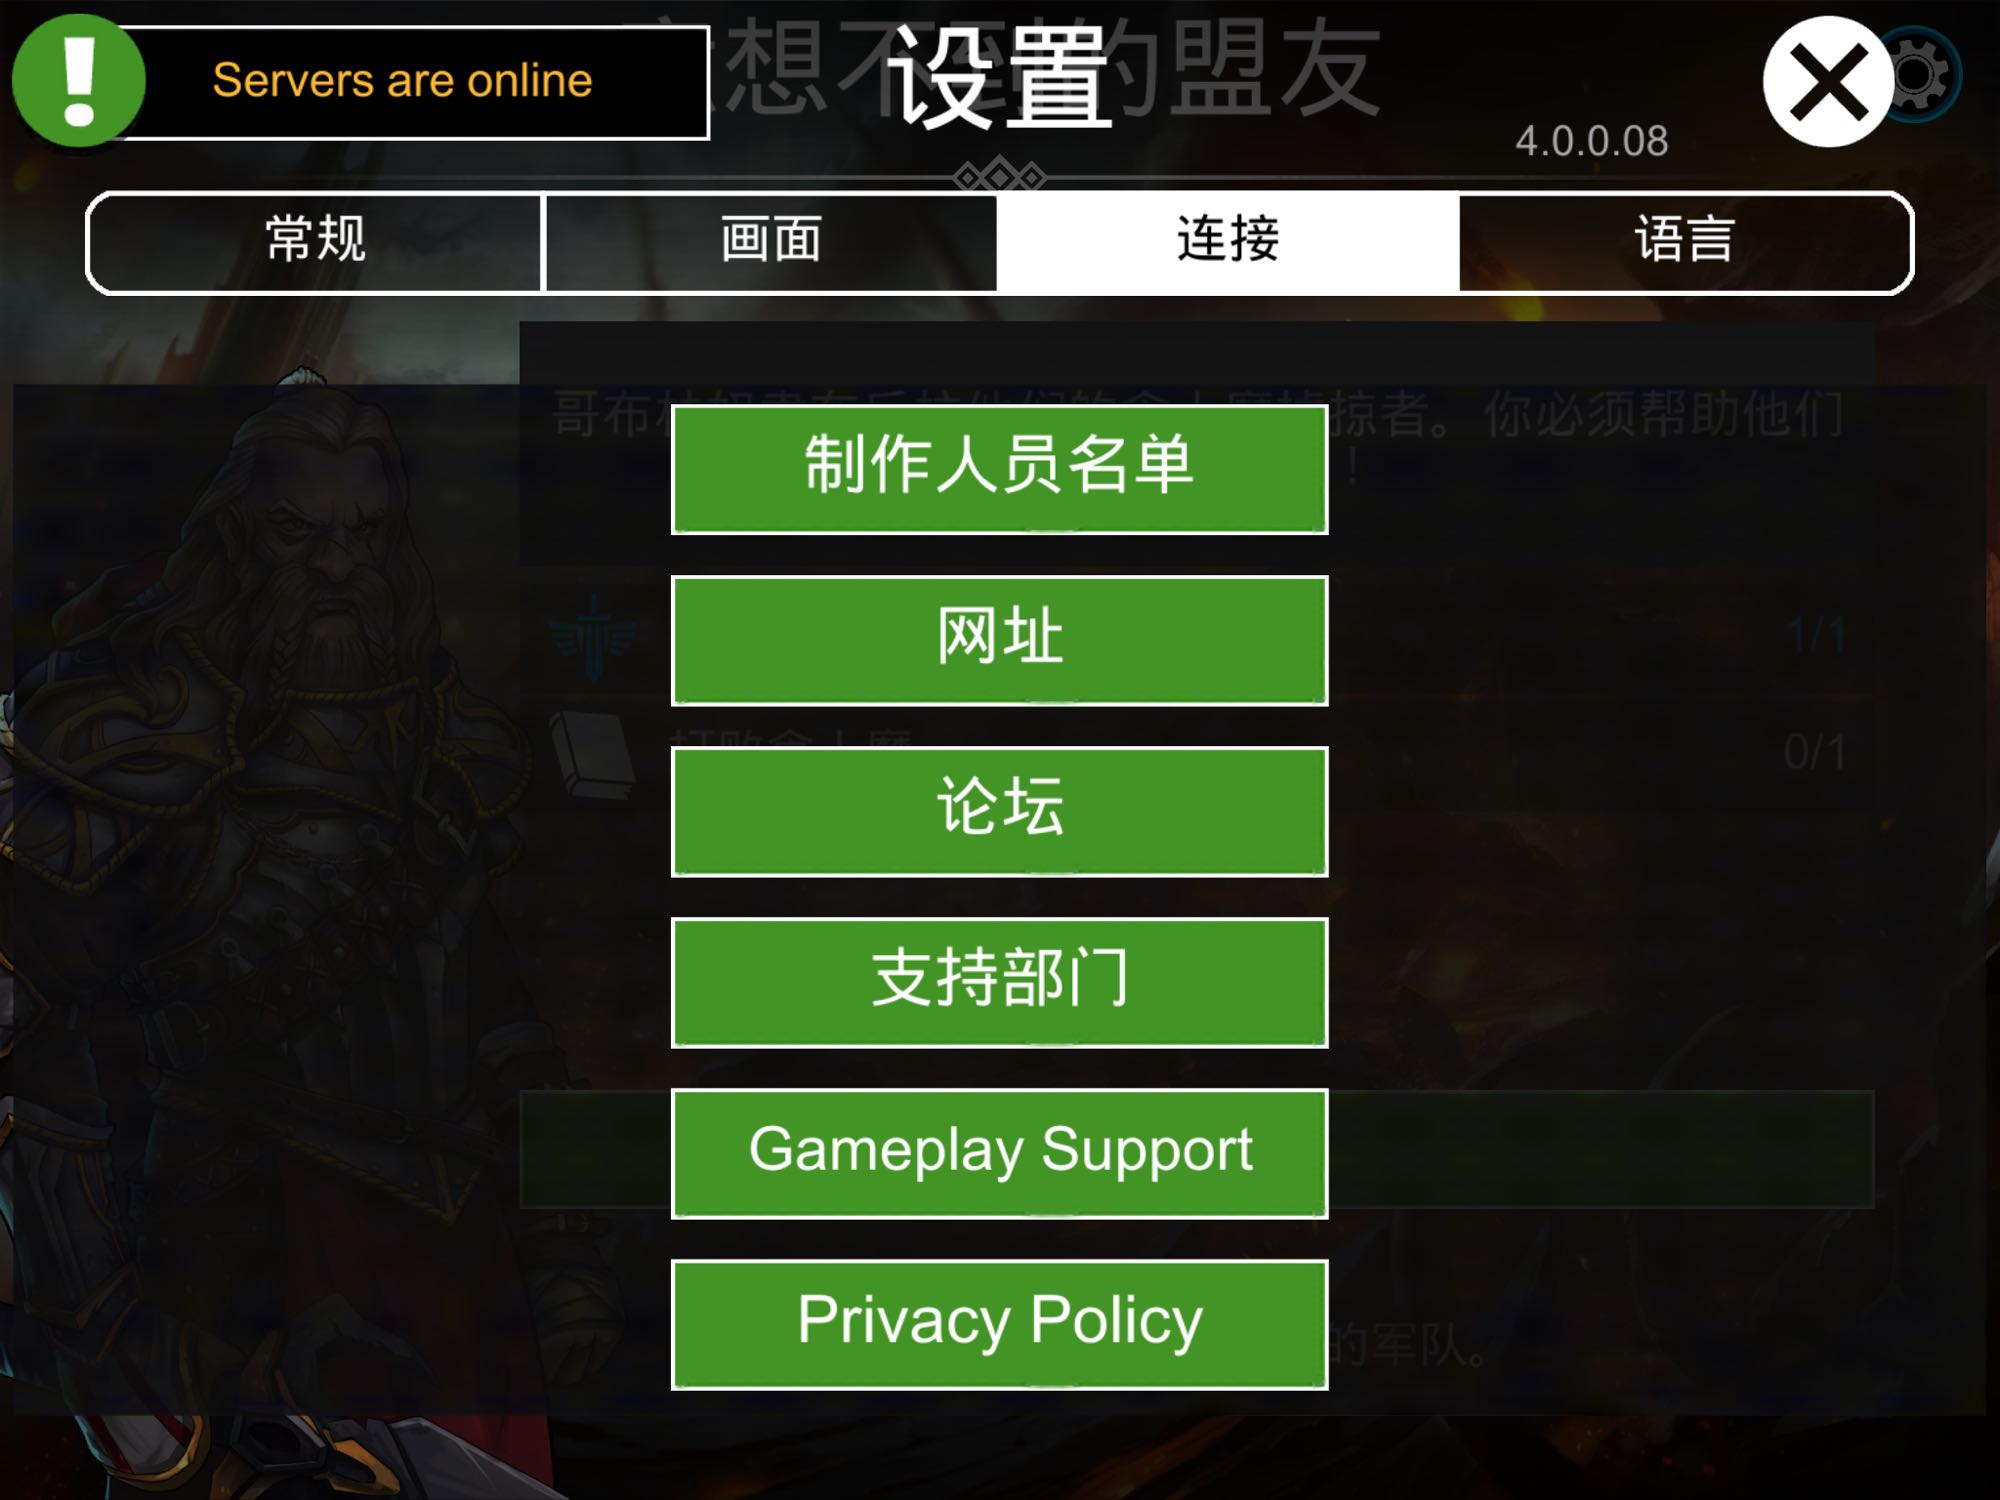Click the dimmed winged sword icon
The height and width of the screenshot is (1500, 2000).
pos(593,635)
